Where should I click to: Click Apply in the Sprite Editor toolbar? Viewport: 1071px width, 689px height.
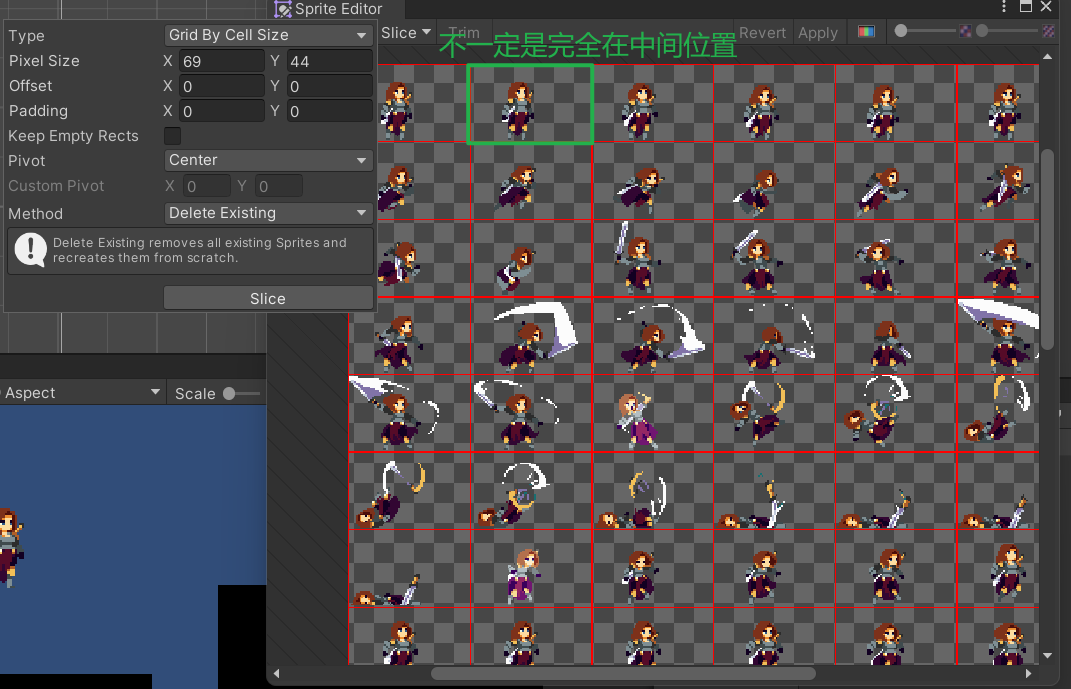pyautogui.click(x=817, y=32)
